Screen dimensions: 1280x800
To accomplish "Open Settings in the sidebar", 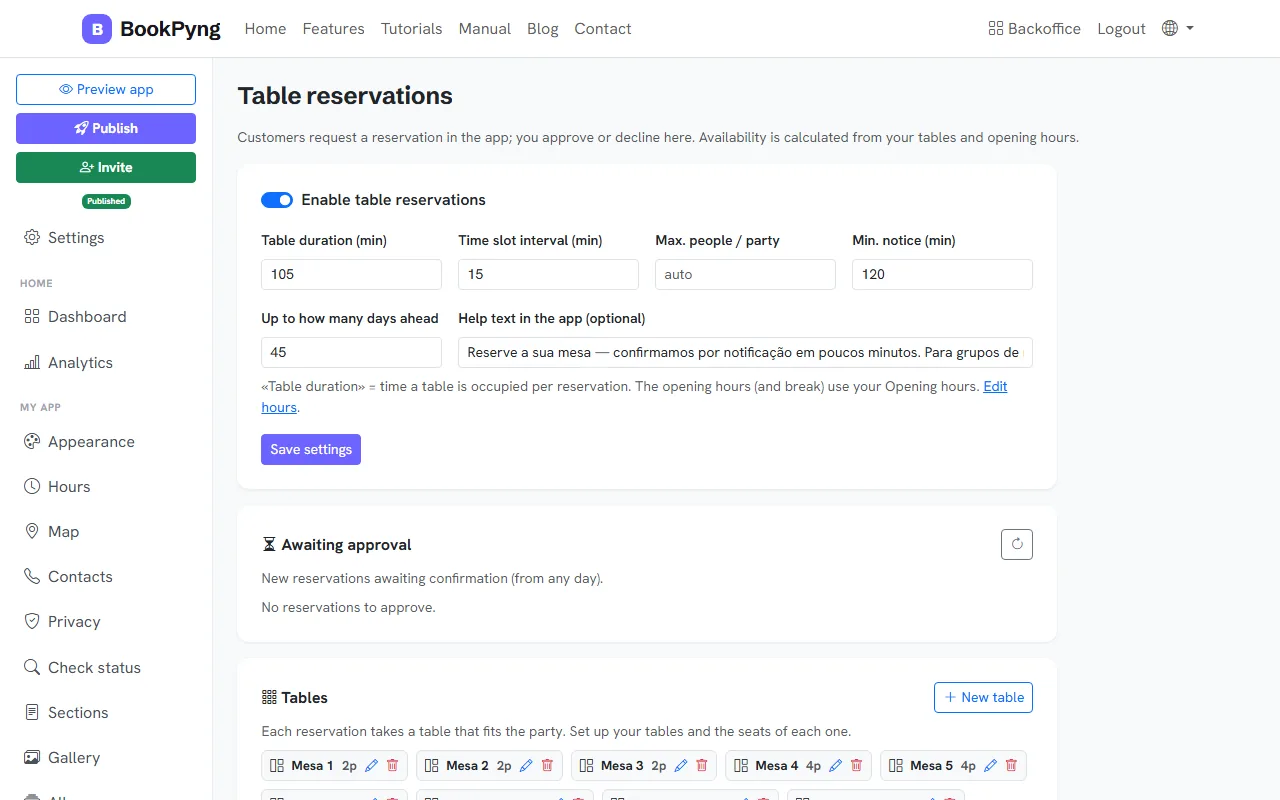I will point(106,238).
